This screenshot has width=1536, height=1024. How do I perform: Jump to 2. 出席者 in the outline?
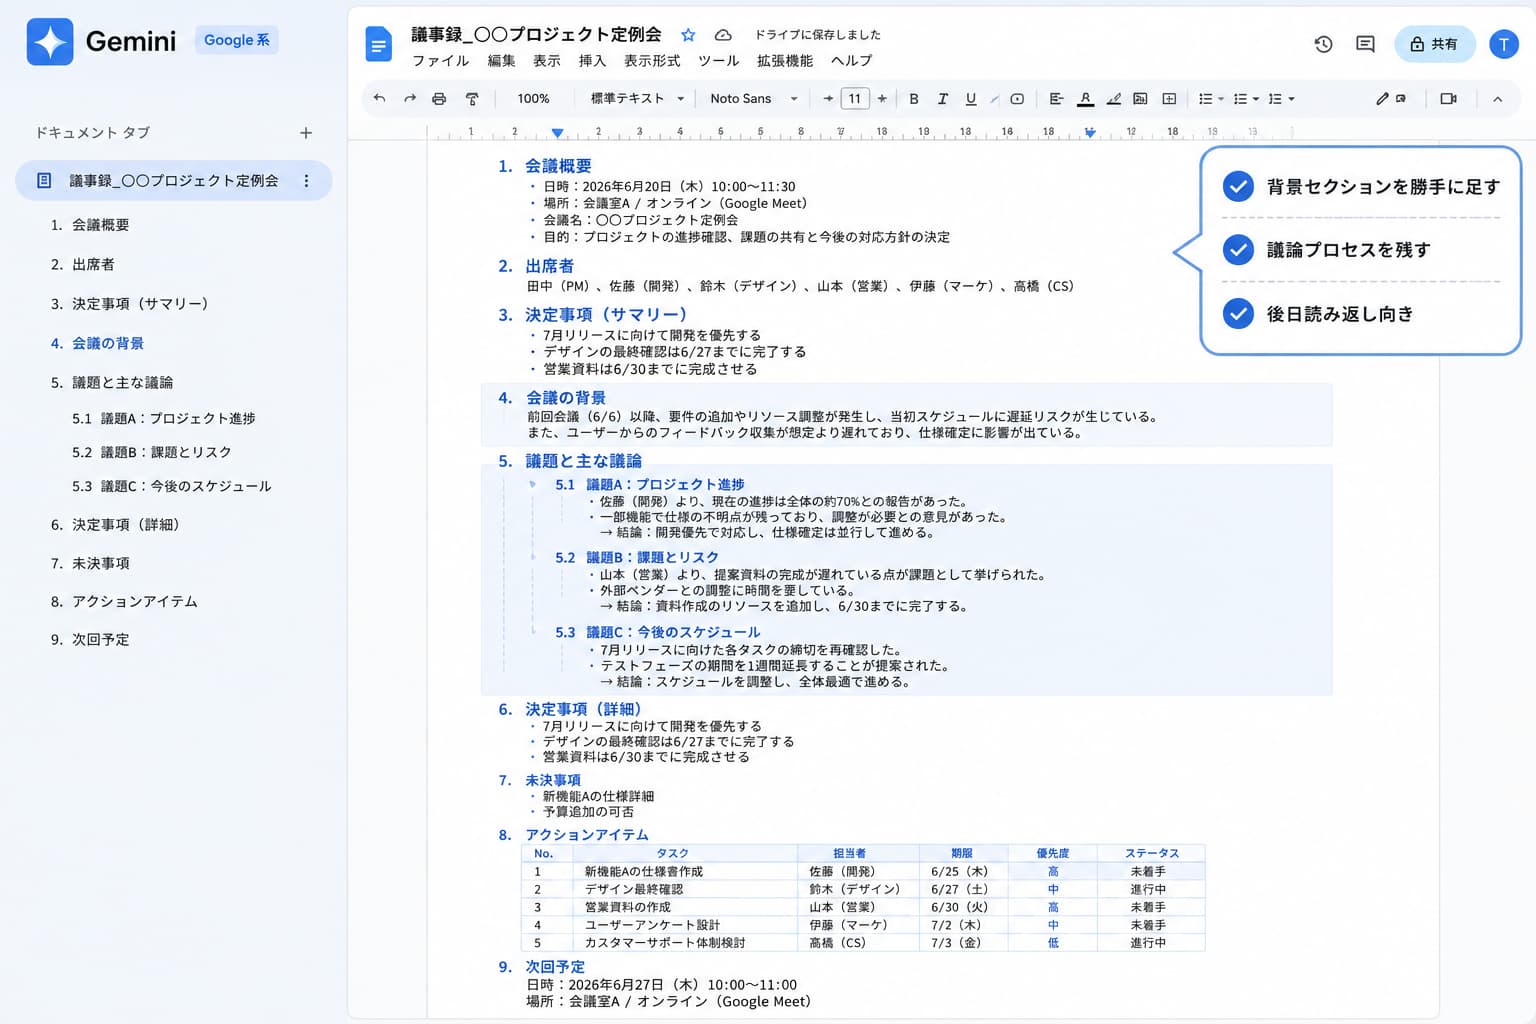coord(82,265)
